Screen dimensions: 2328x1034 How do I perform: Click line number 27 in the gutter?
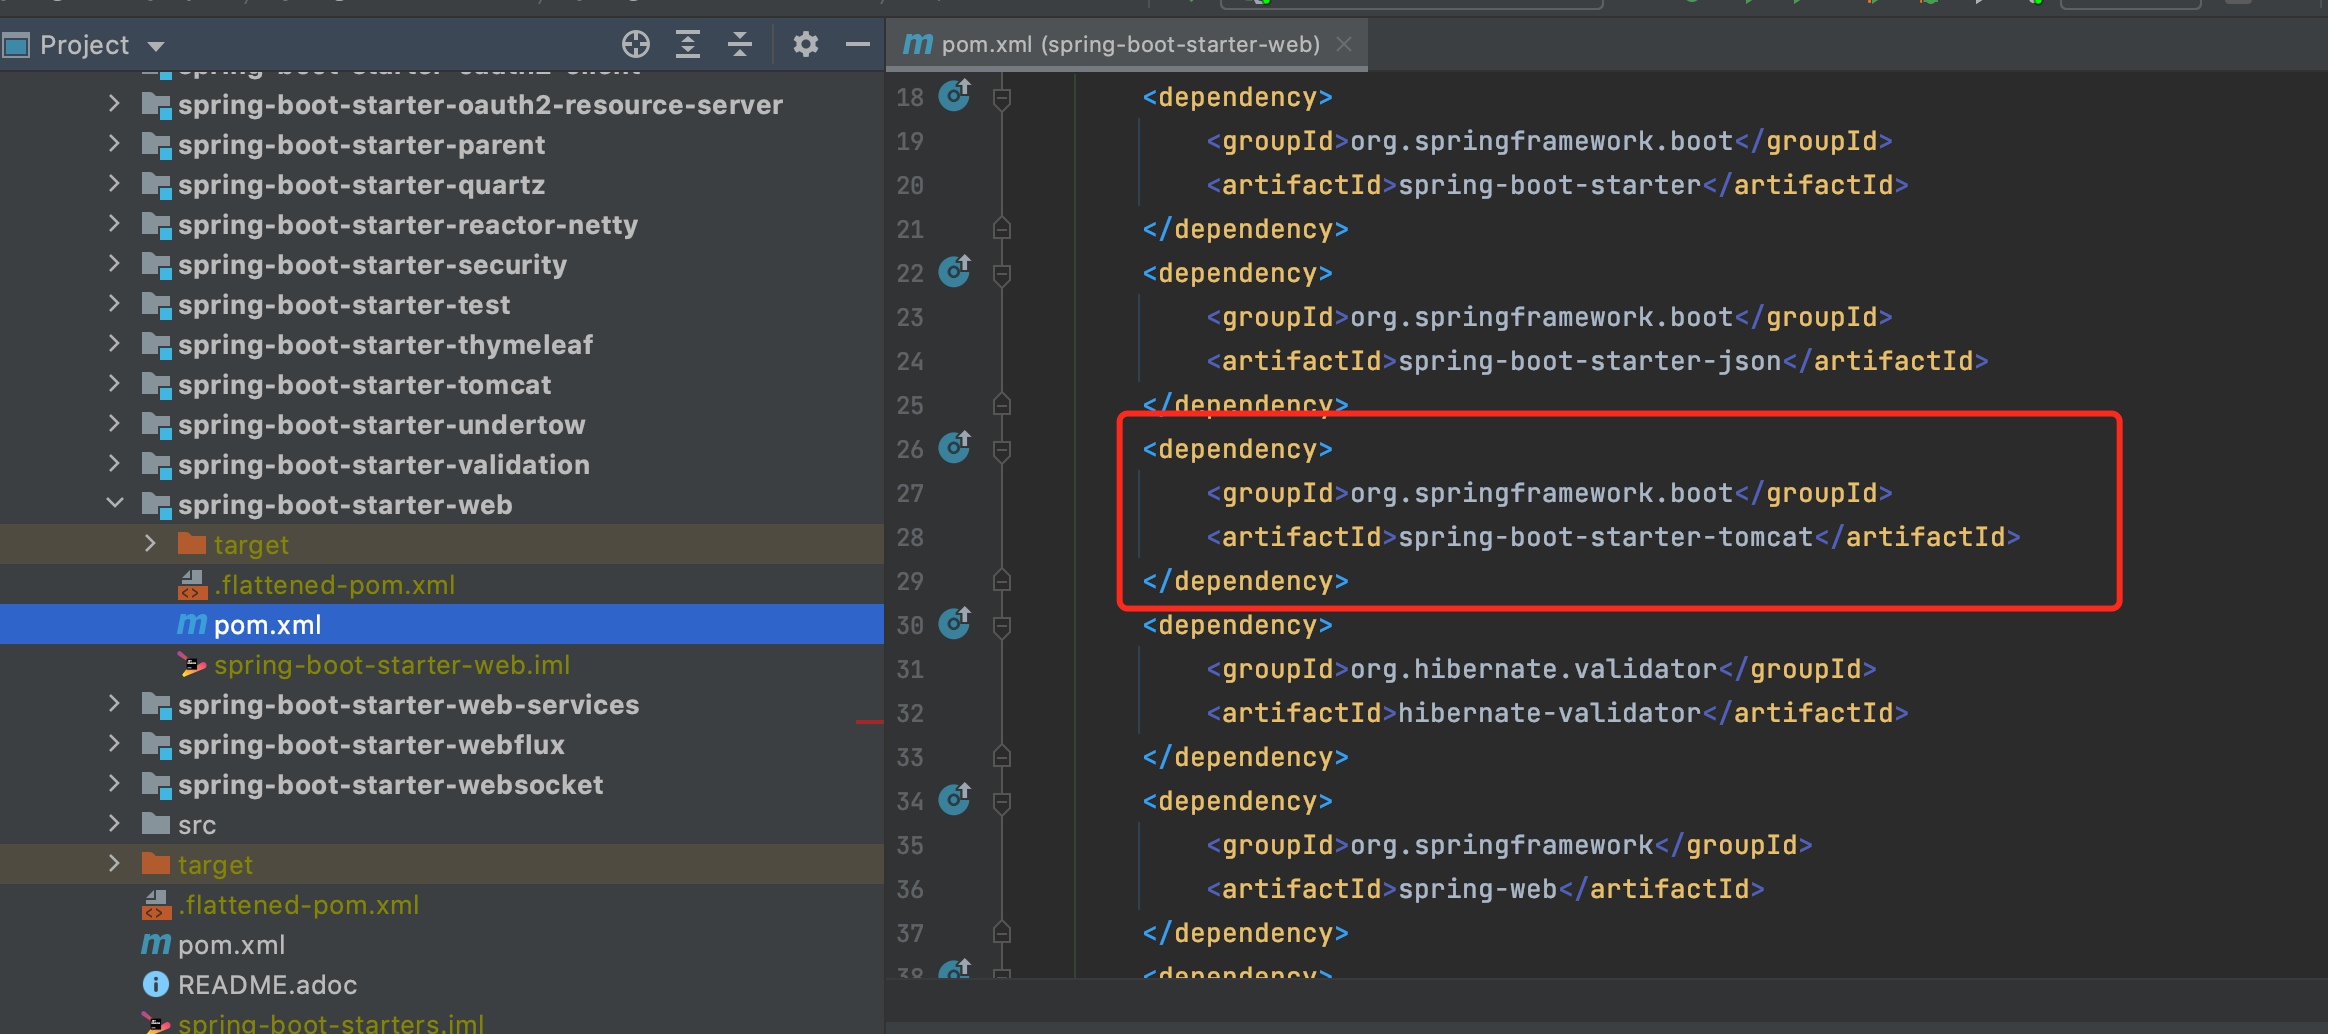[910, 493]
